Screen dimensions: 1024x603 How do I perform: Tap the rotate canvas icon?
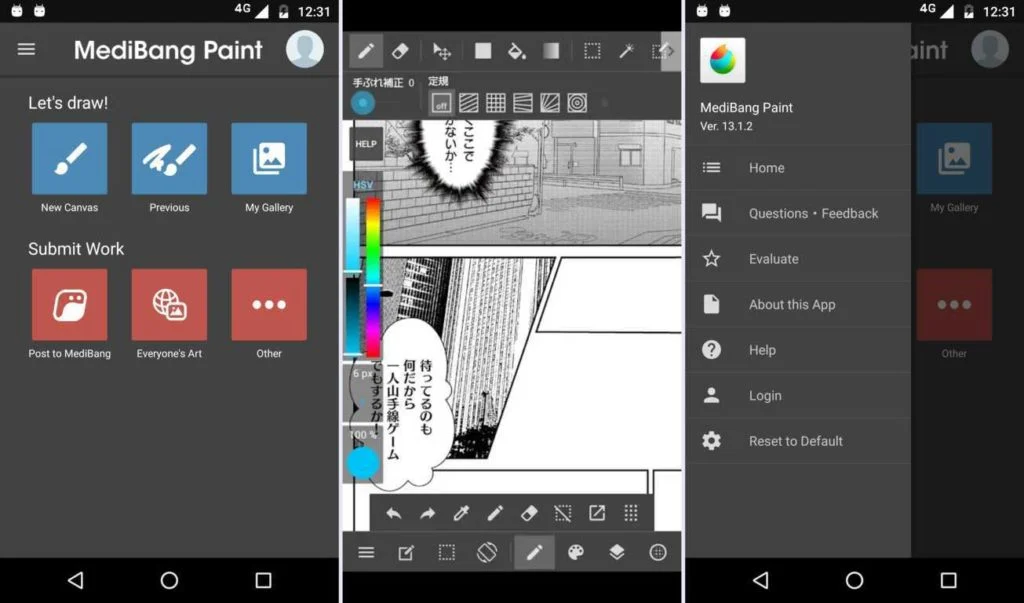(x=487, y=552)
